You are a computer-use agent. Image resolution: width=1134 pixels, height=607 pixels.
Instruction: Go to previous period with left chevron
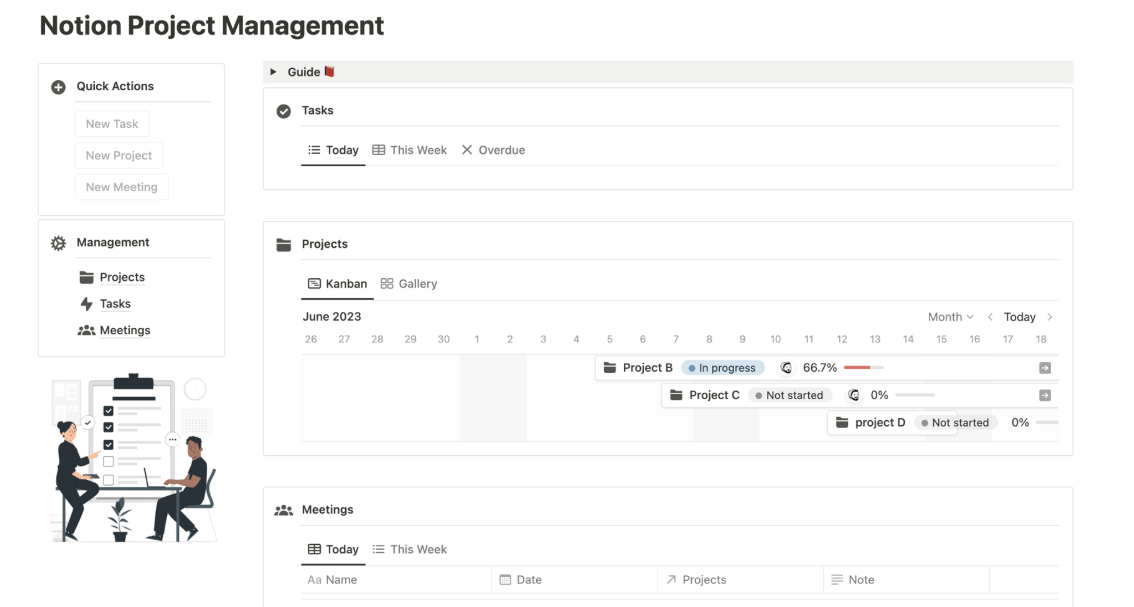click(990, 317)
